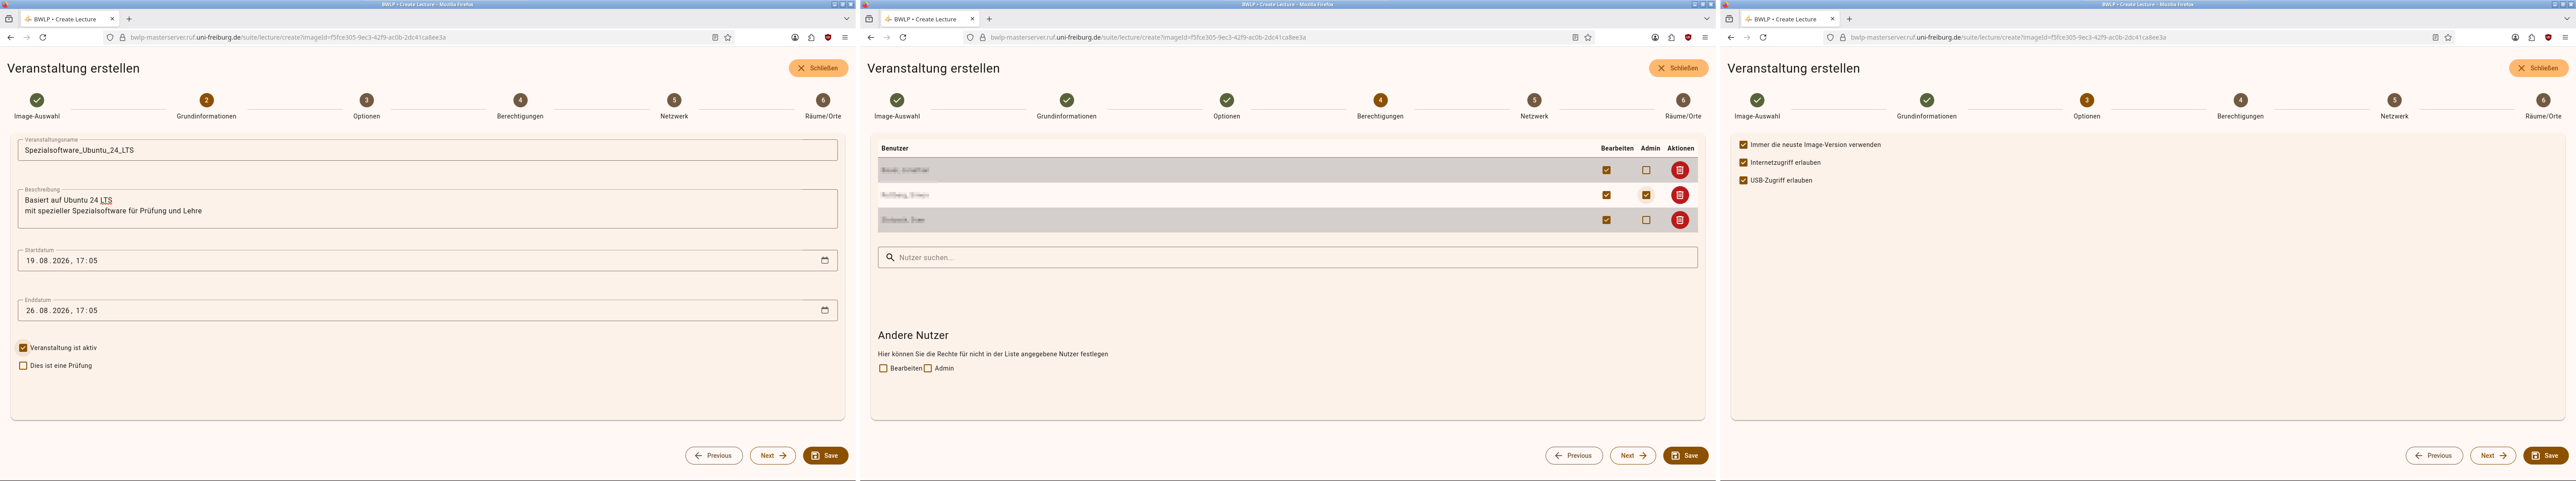Screen dimensions: 2576x481
Task: Focus the Veranstaltungsname text field
Action: [x=427, y=150]
